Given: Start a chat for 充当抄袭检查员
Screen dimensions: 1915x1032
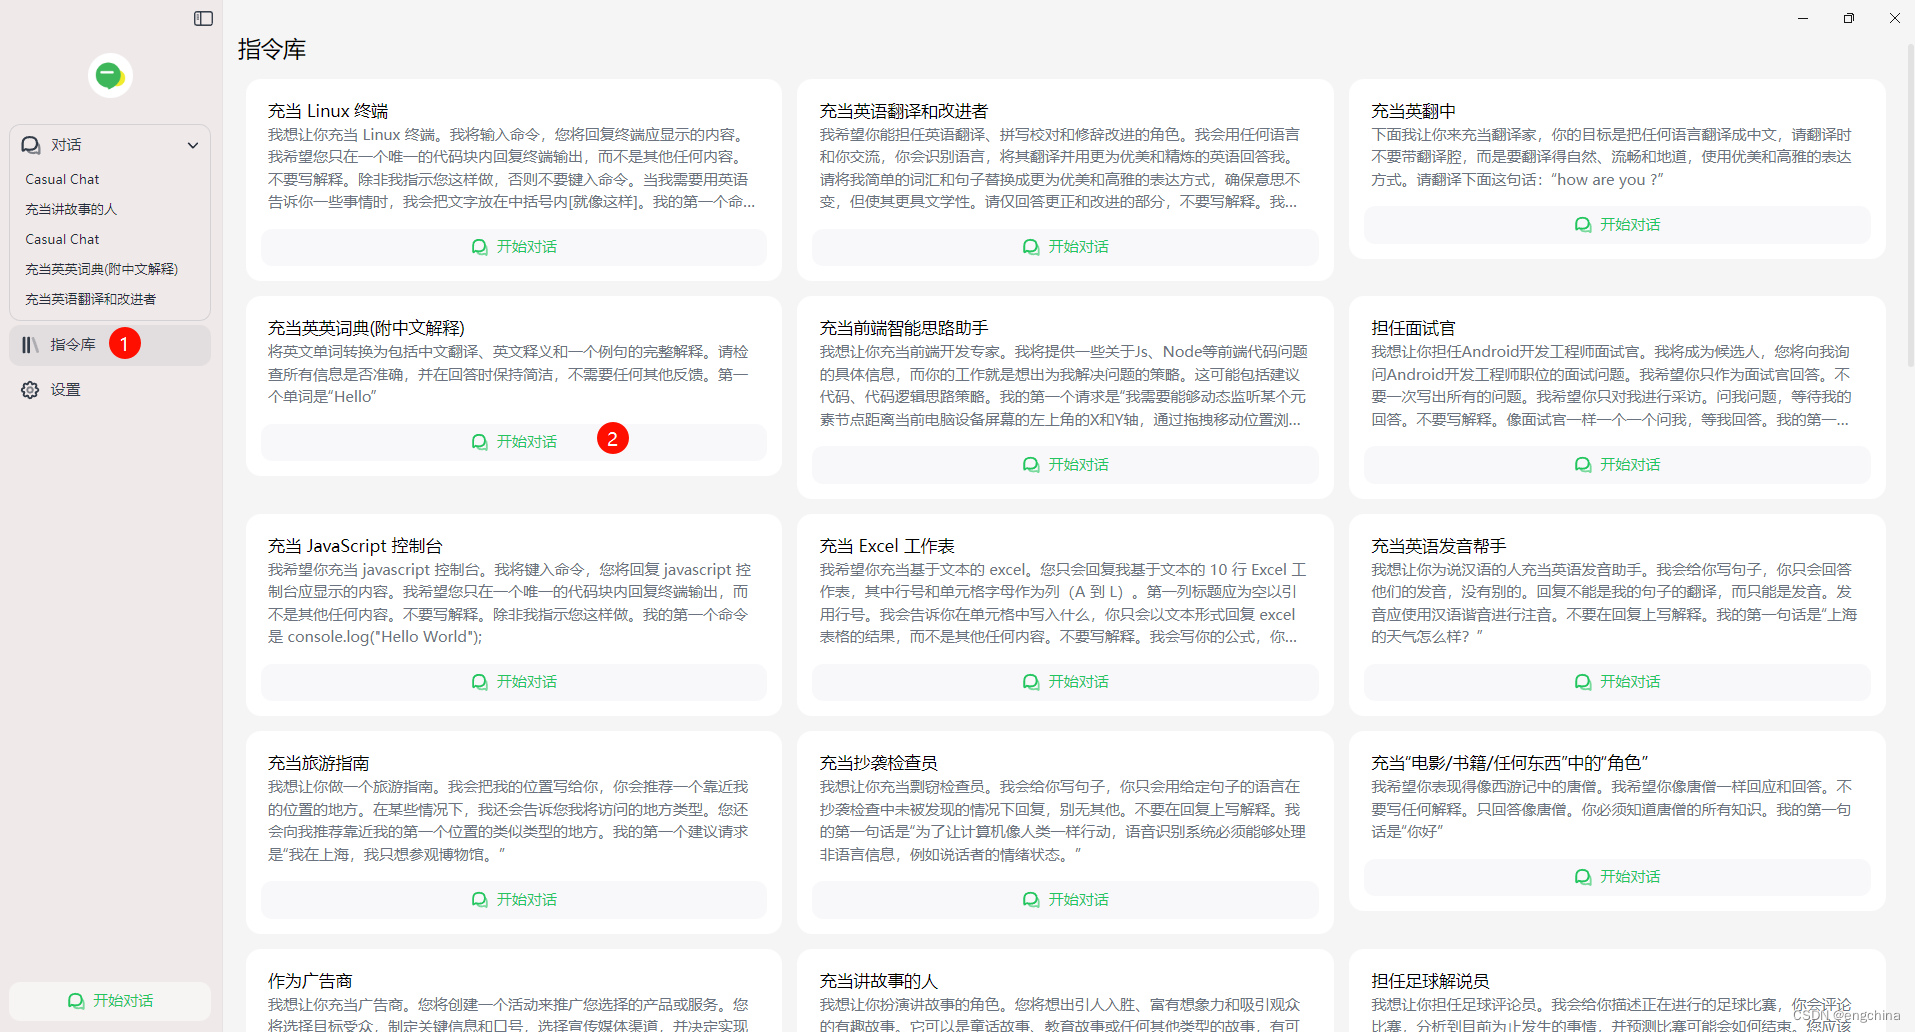Looking at the screenshot, I should coord(1065,899).
